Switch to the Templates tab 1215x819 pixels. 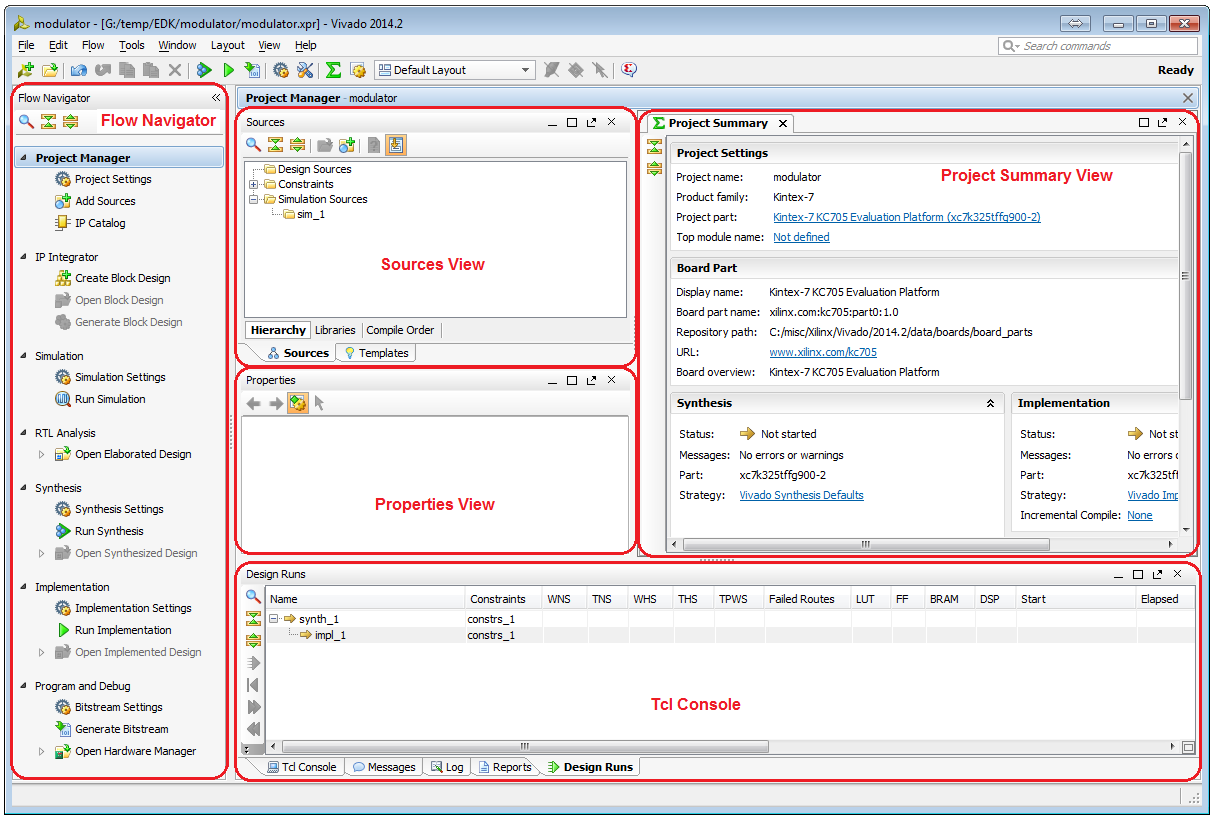tap(376, 353)
